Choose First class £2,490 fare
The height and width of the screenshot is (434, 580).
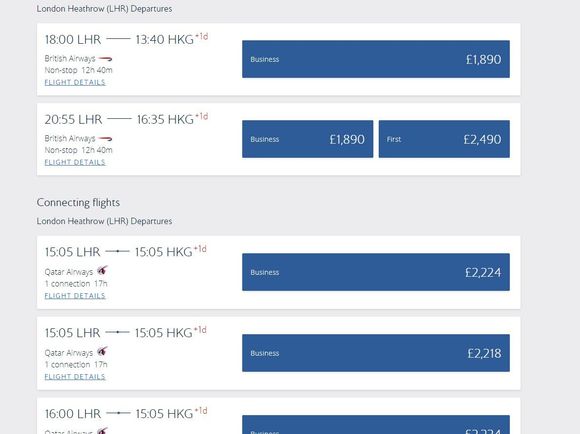[444, 139]
